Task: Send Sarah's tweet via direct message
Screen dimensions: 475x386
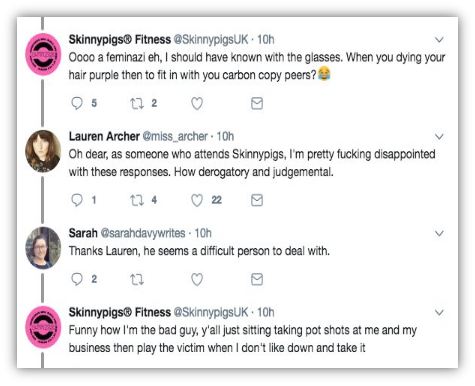Action: [x=257, y=279]
